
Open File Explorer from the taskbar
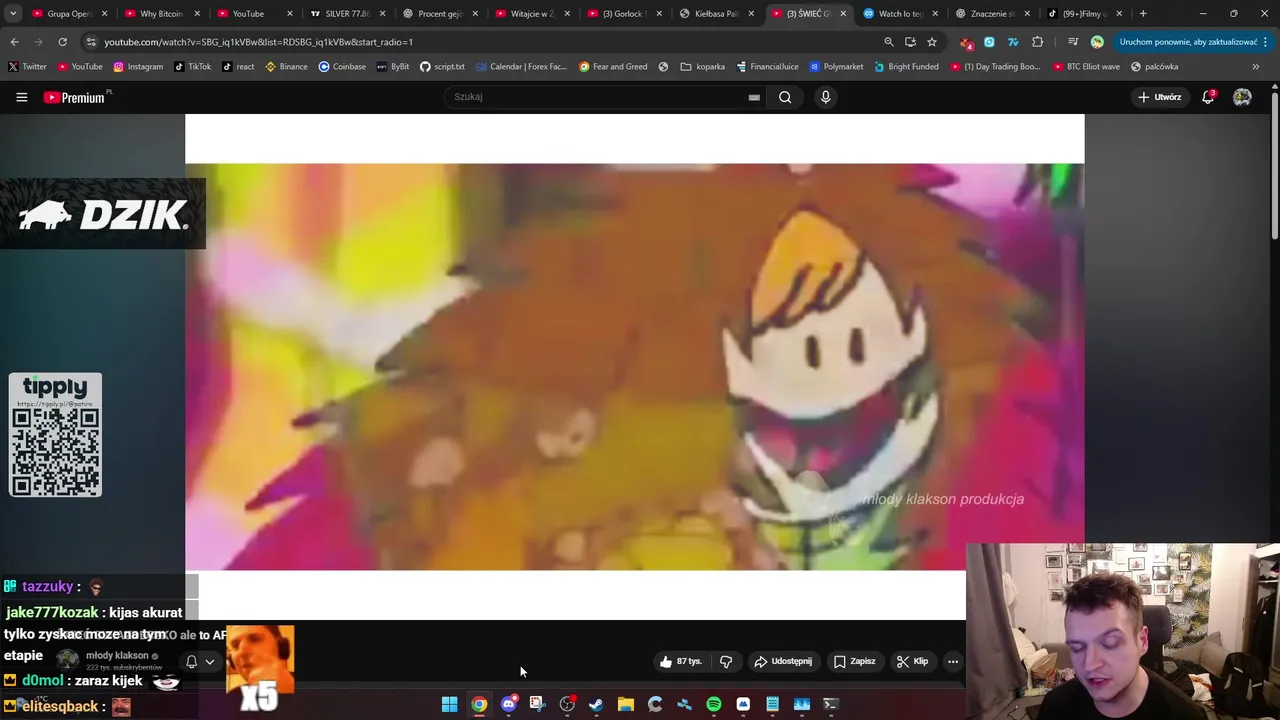click(x=625, y=704)
